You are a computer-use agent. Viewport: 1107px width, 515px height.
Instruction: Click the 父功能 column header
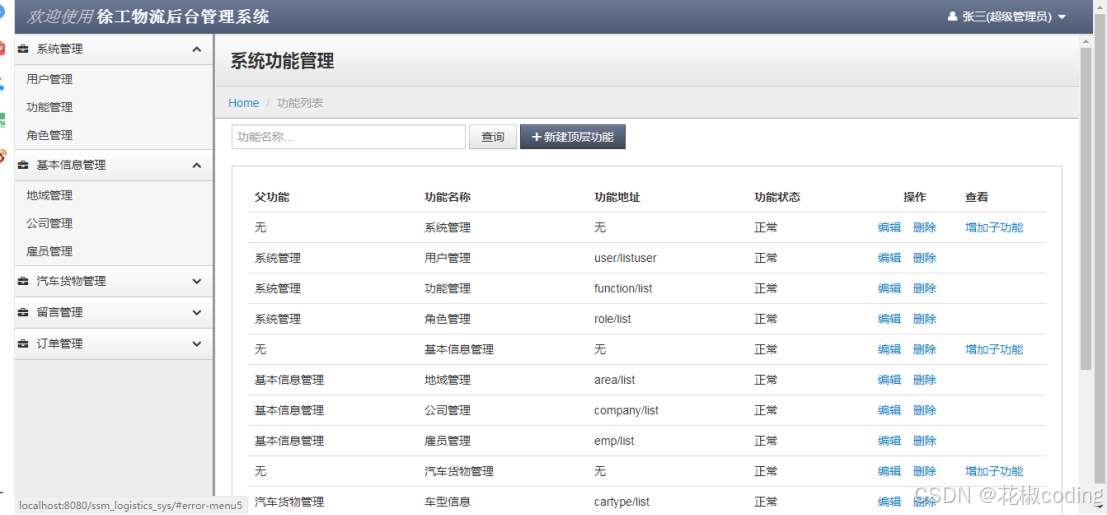pos(272,197)
